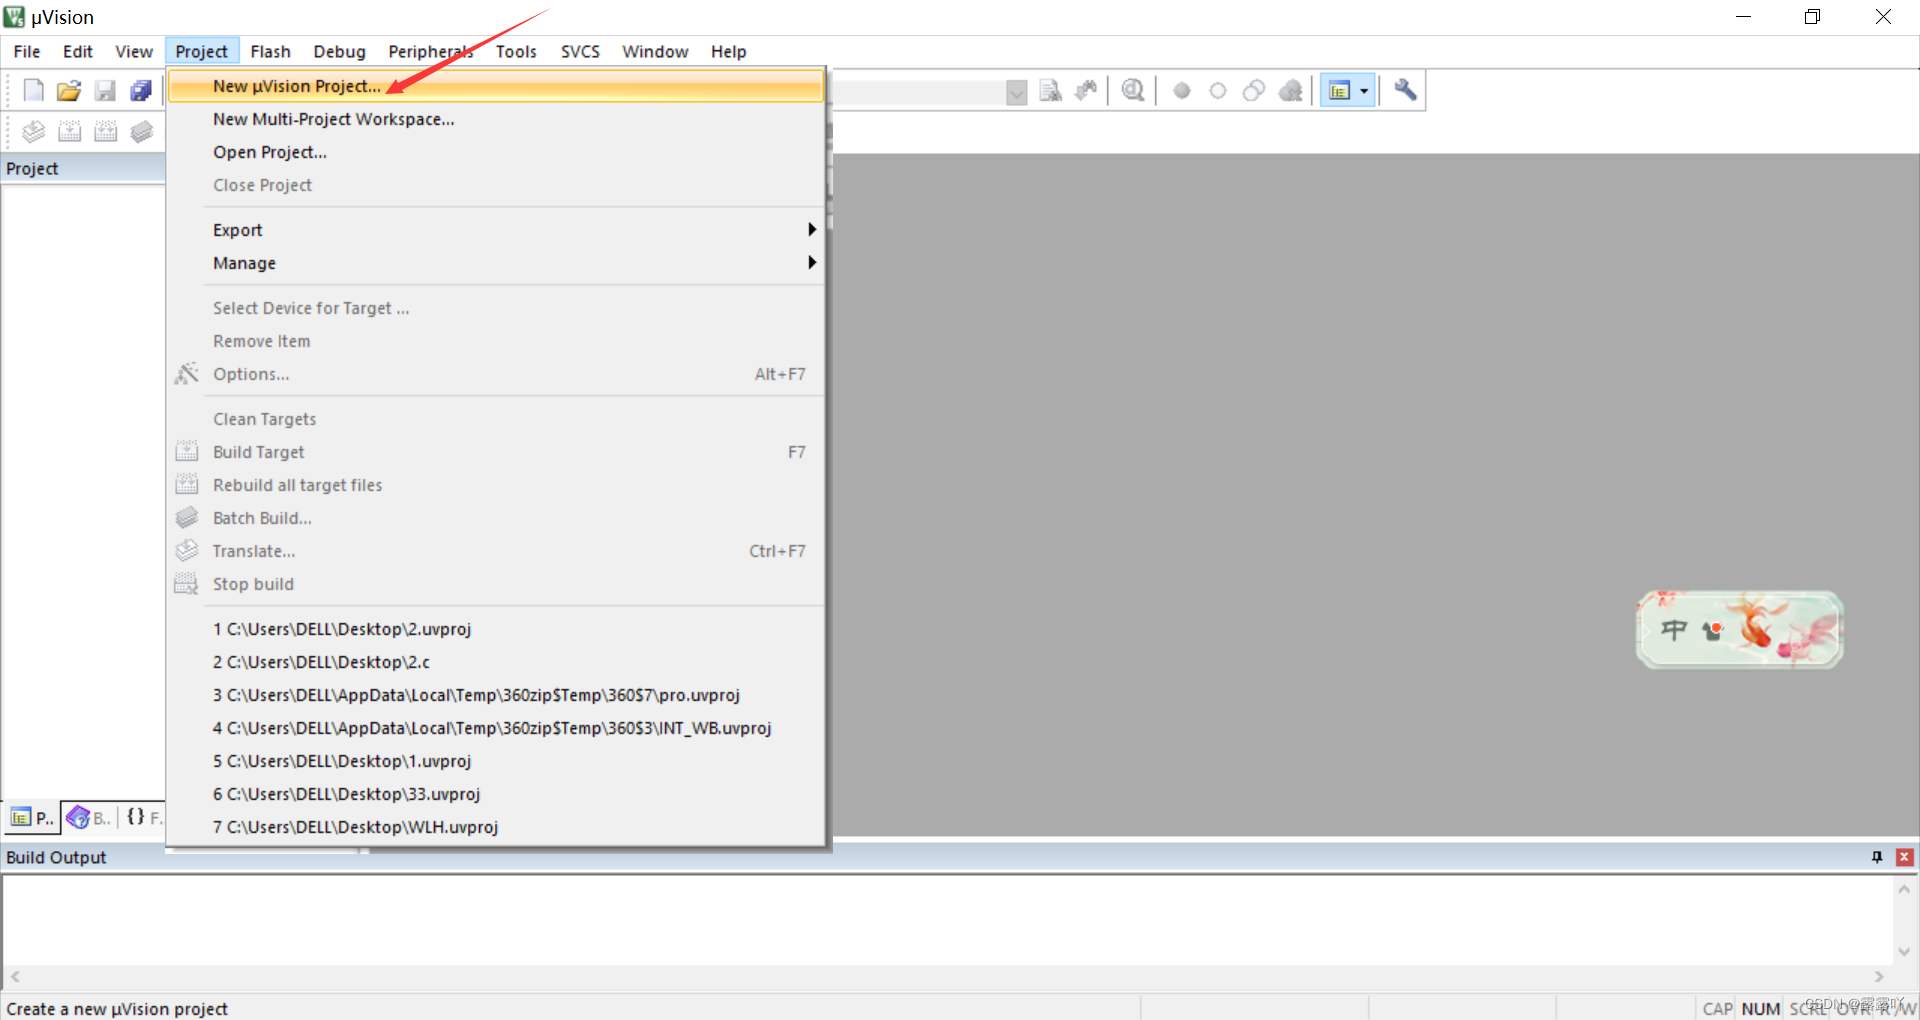This screenshot has height=1020, width=1920.
Task: Click the incremental find icon beside search box
Action: pos(1086,91)
